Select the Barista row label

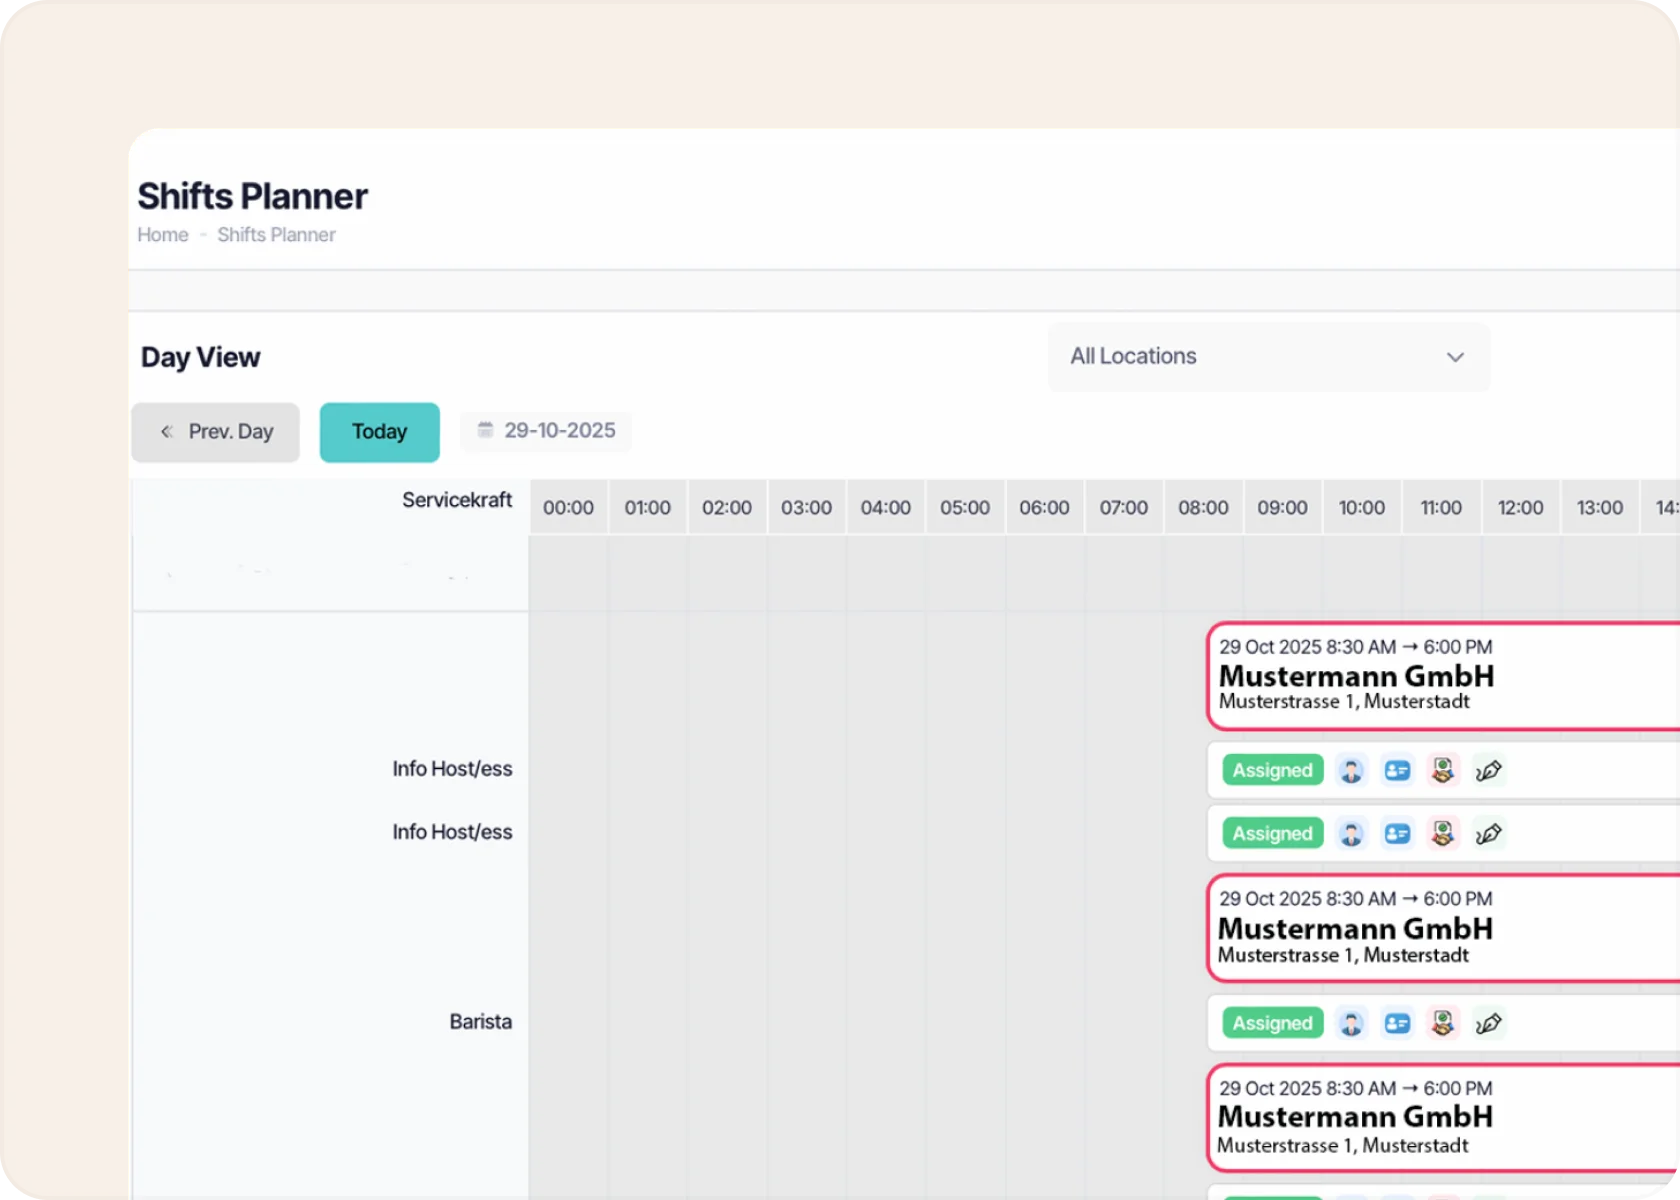pyautogui.click(x=481, y=1022)
